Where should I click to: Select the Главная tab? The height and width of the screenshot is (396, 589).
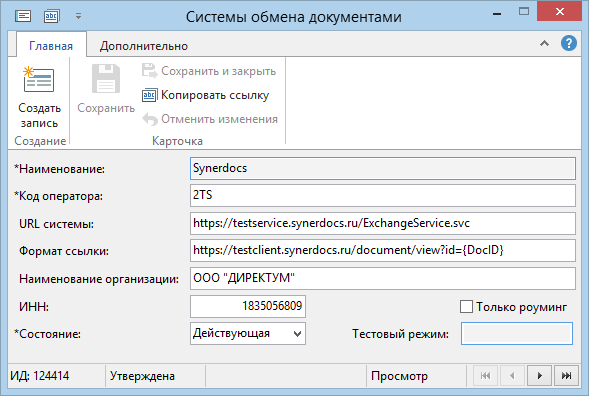pos(51,46)
